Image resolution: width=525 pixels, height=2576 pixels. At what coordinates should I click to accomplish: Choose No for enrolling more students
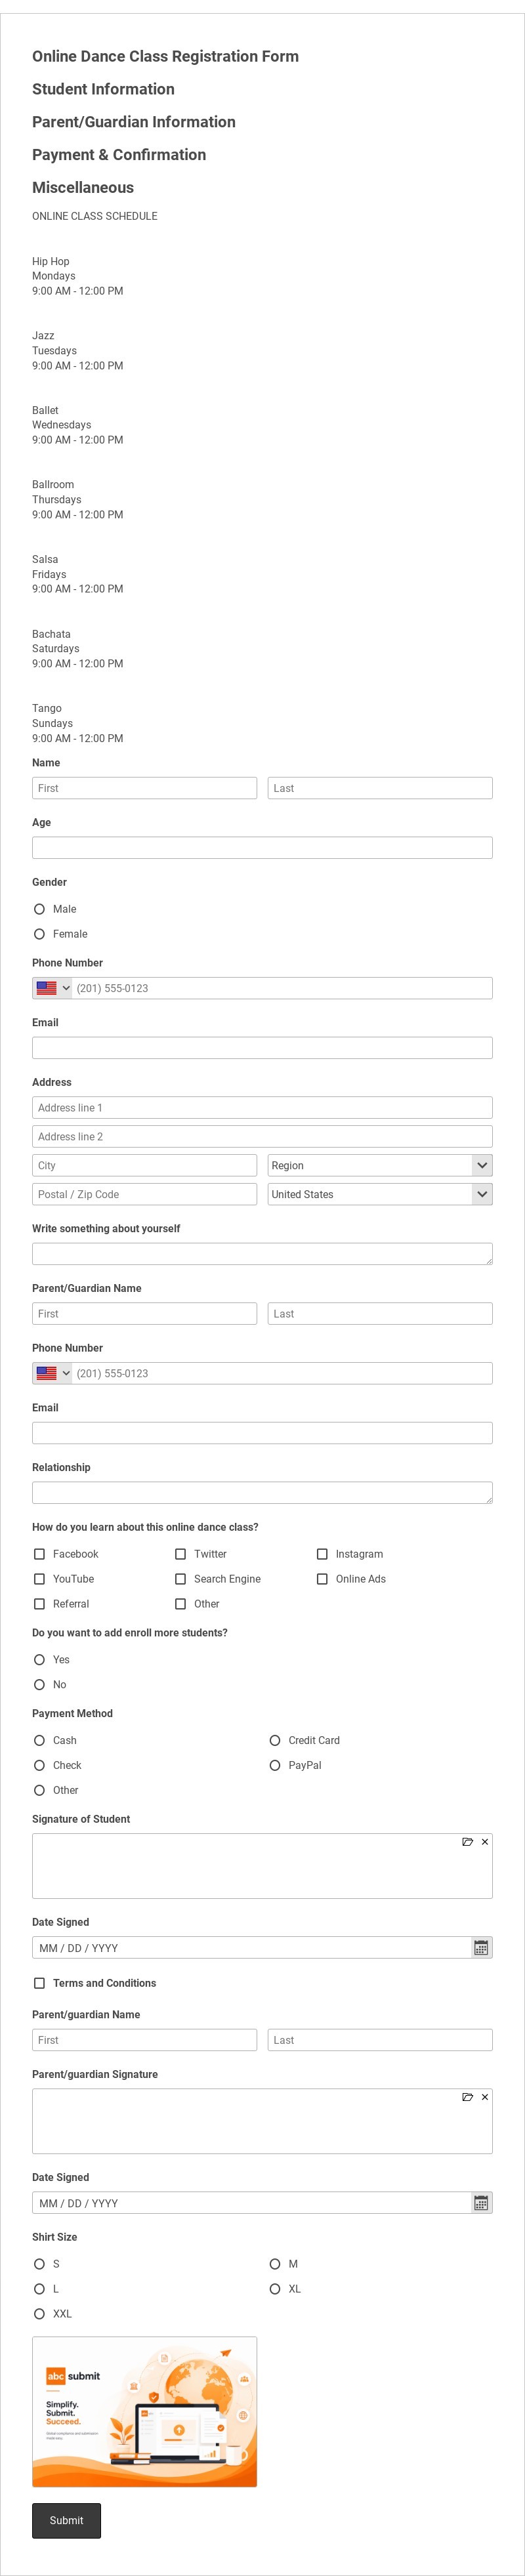(x=39, y=1684)
